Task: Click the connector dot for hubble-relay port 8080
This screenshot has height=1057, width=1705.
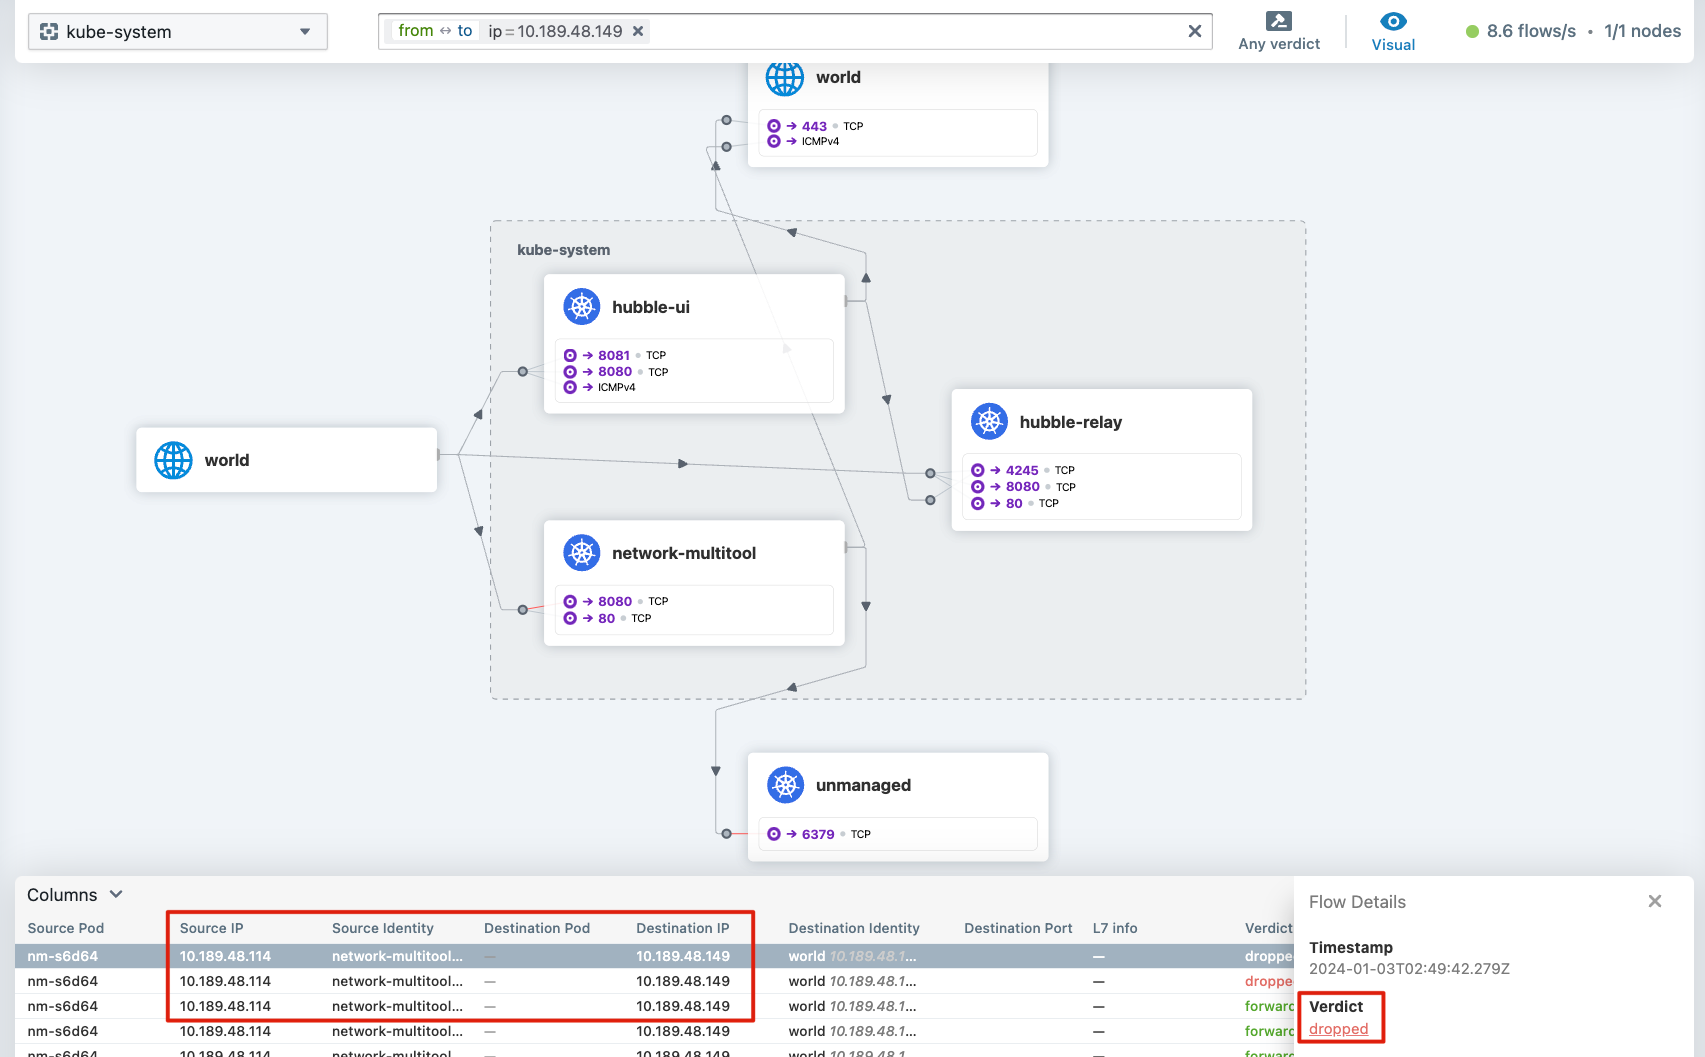Action: point(931,500)
